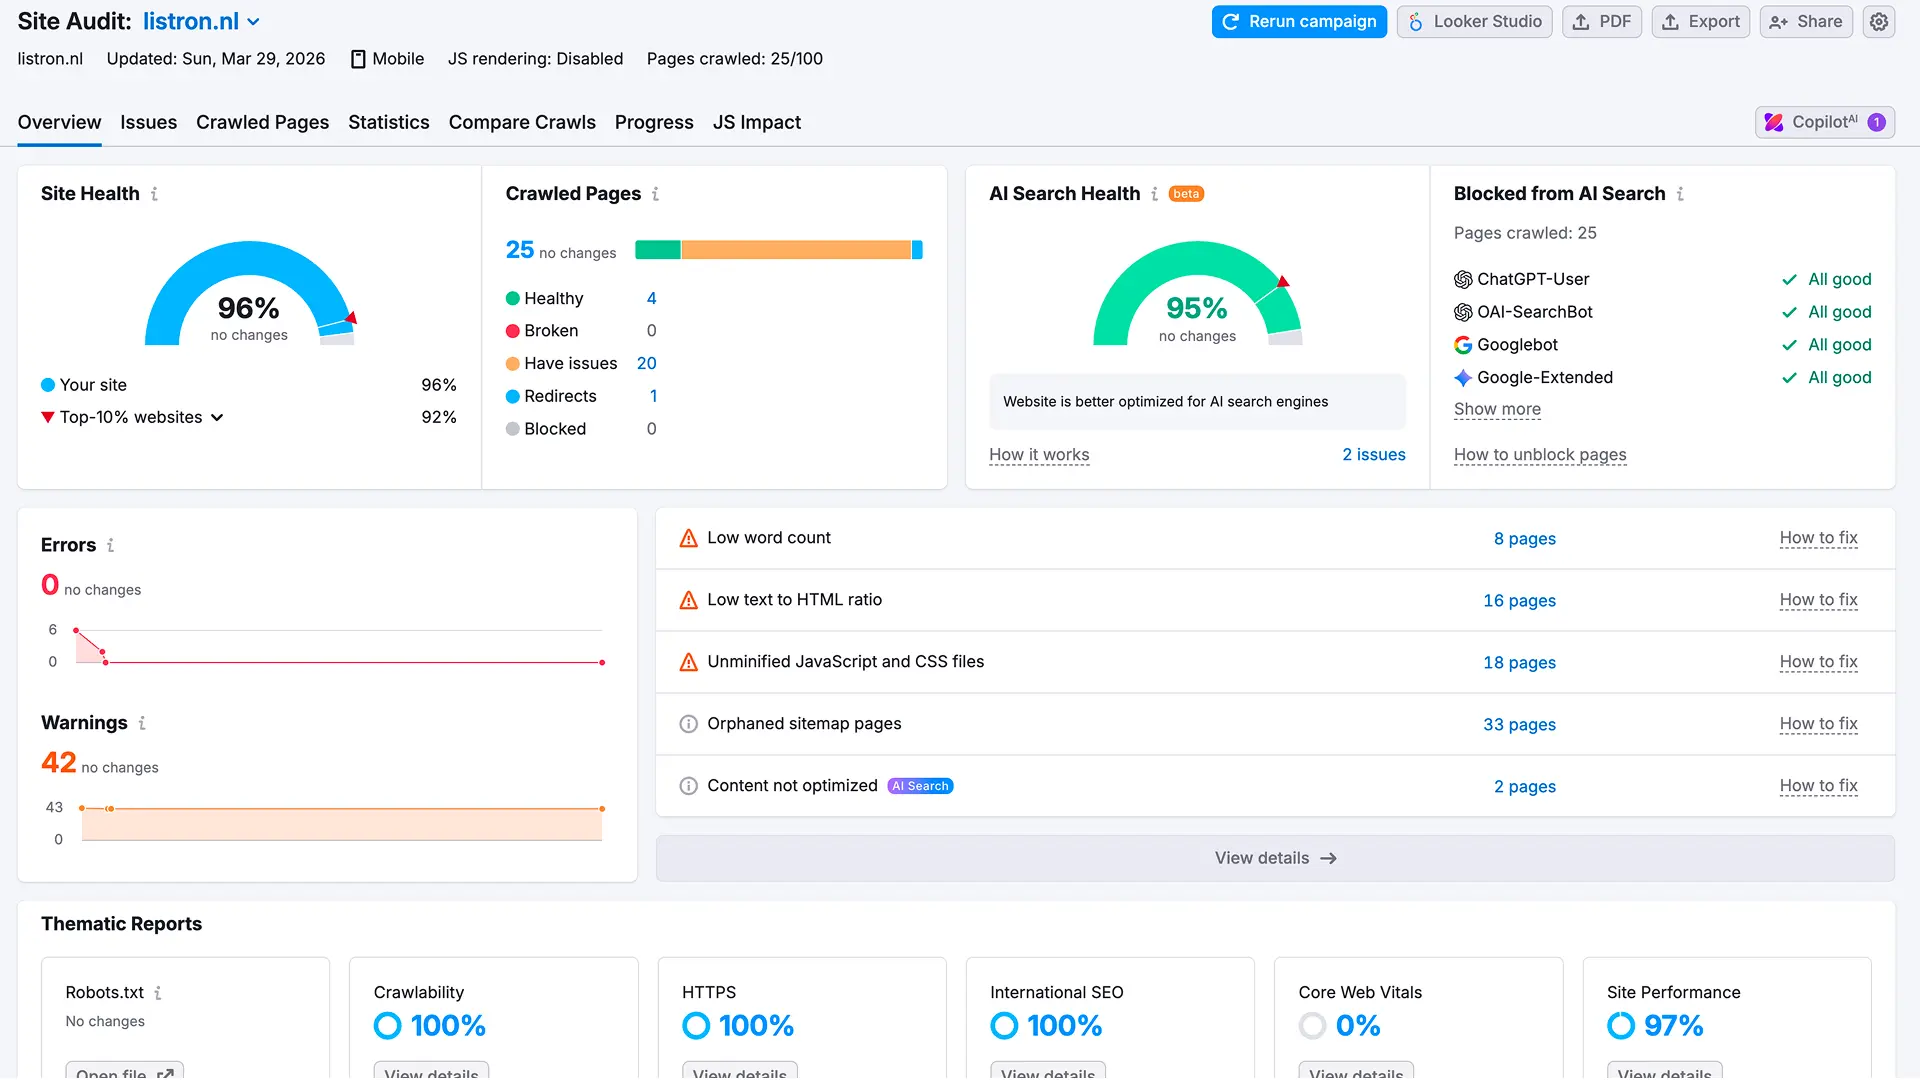Image resolution: width=1920 pixels, height=1080 pixels.
Task: Click the AI Search badge on Content not optimized
Action: click(x=919, y=786)
